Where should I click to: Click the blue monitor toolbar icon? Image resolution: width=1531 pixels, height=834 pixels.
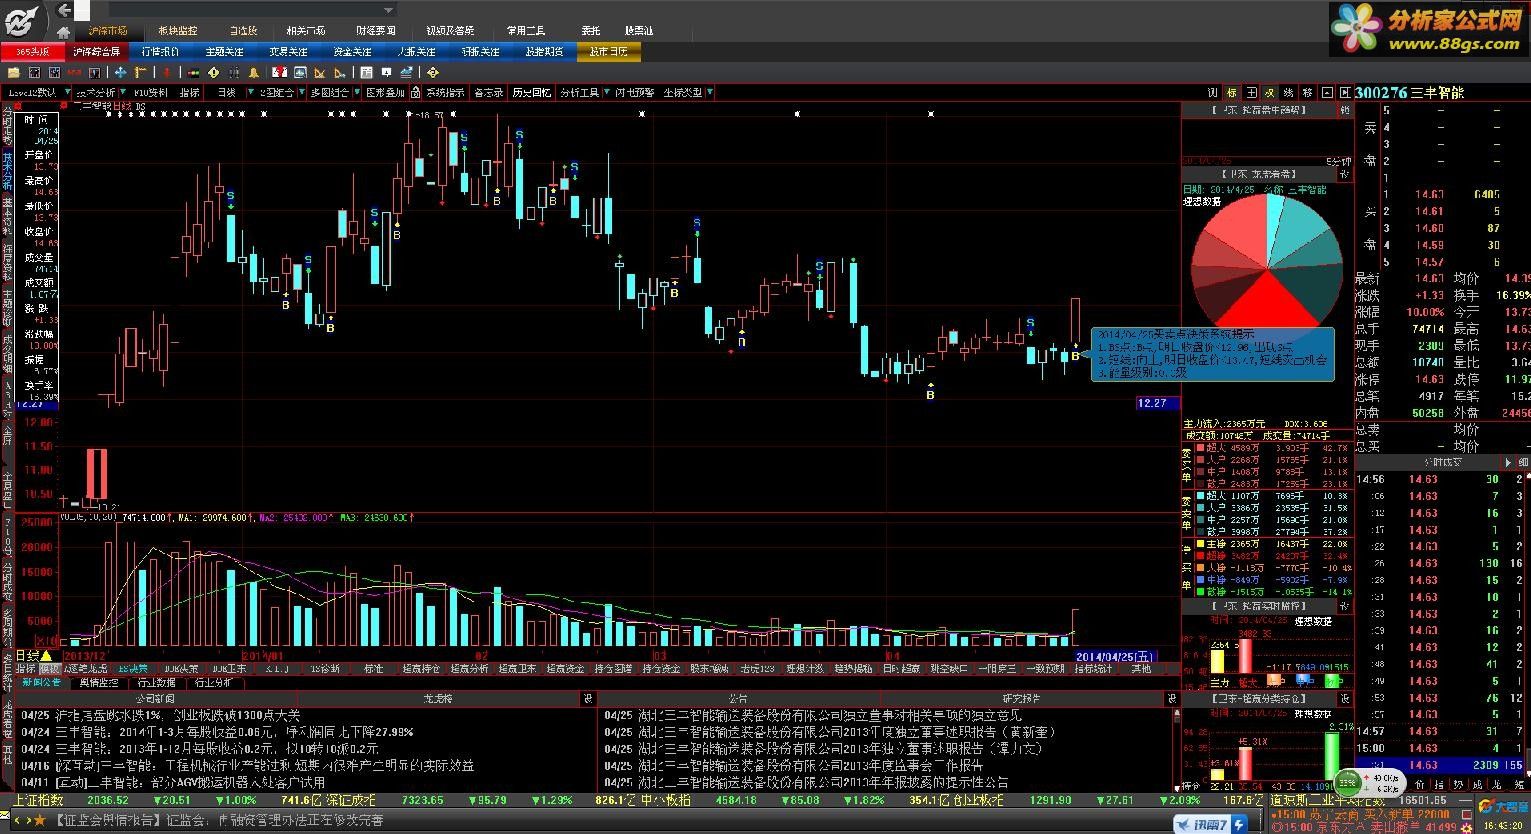(301, 73)
